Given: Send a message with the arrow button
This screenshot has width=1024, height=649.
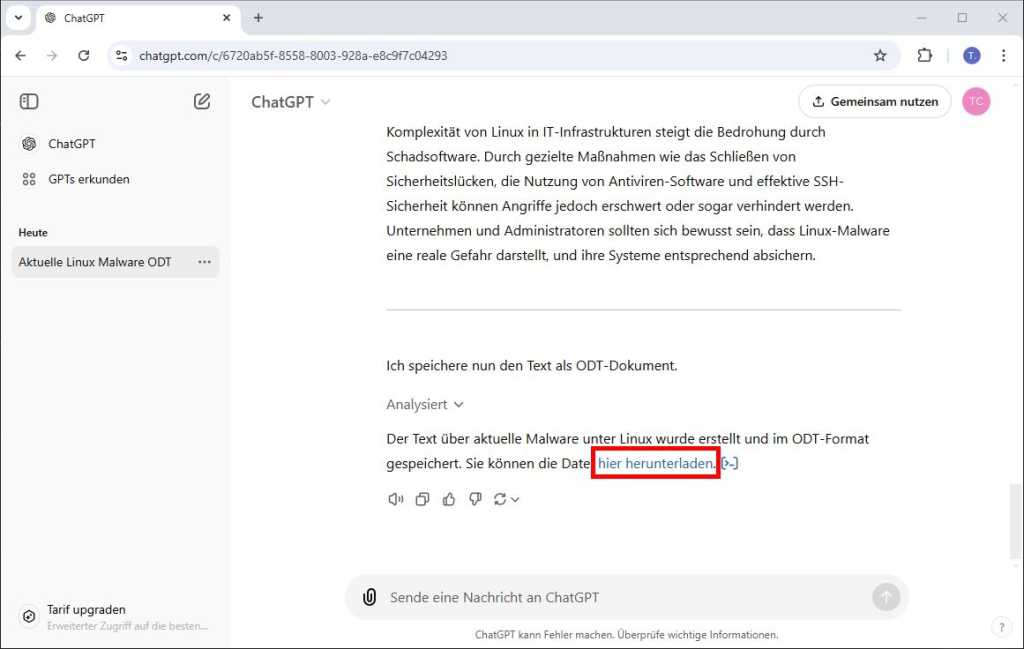Looking at the screenshot, I should (886, 596).
